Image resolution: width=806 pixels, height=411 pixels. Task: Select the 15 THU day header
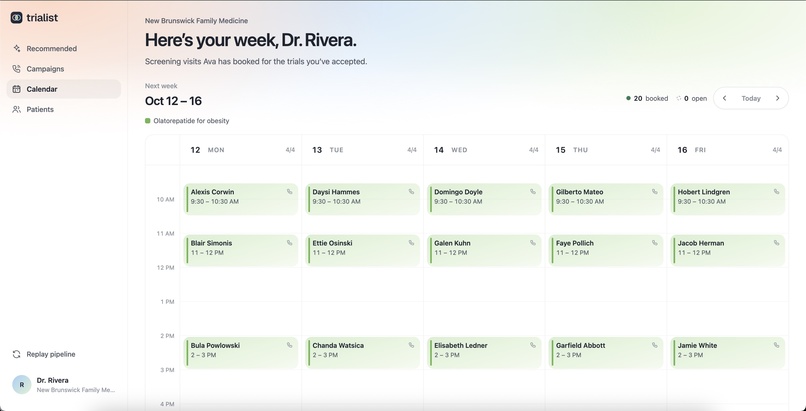pyautogui.click(x=606, y=150)
